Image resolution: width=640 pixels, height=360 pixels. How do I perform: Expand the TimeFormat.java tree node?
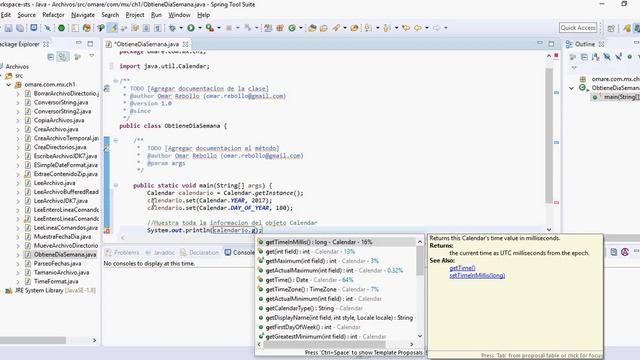click(18, 282)
